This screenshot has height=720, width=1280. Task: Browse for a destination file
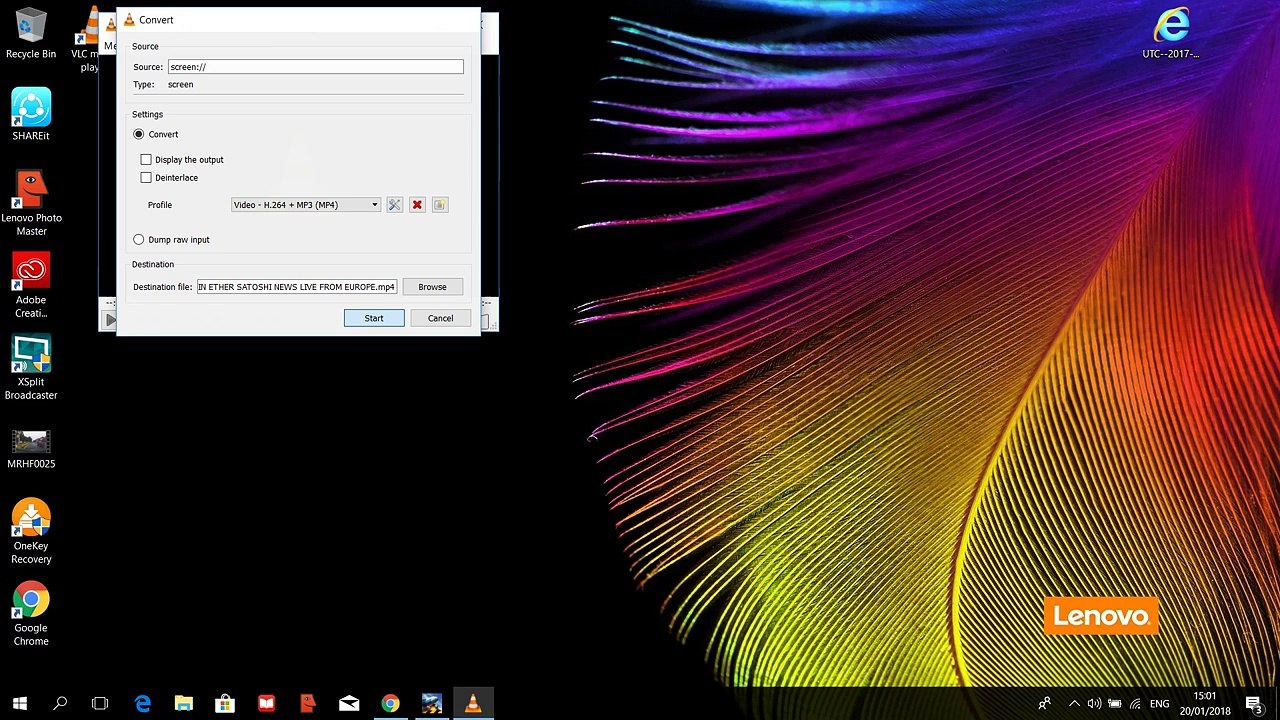pyautogui.click(x=432, y=287)
